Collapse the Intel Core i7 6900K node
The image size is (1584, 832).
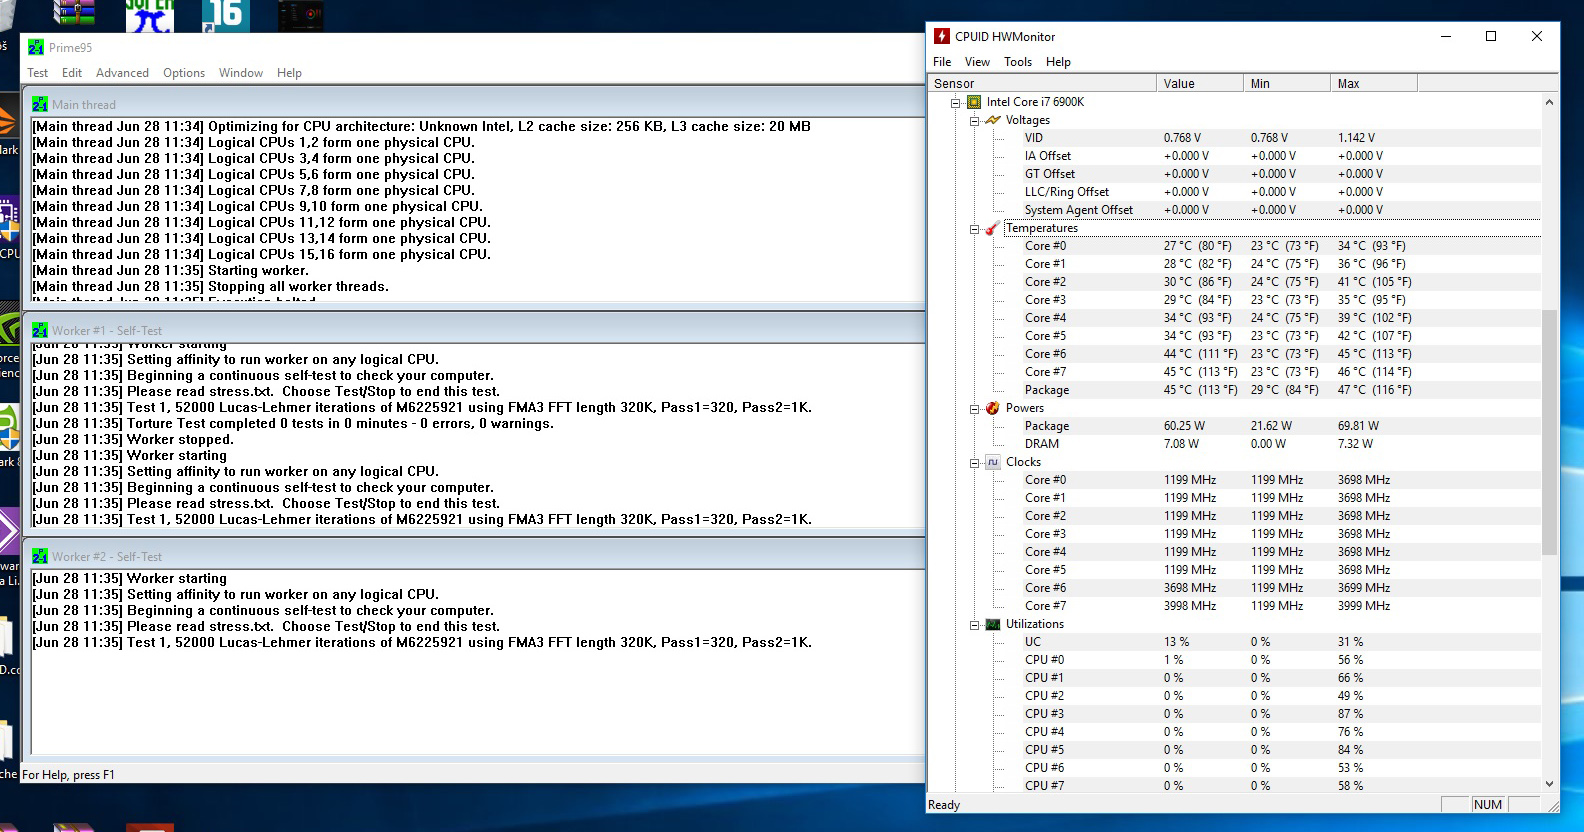955,102
